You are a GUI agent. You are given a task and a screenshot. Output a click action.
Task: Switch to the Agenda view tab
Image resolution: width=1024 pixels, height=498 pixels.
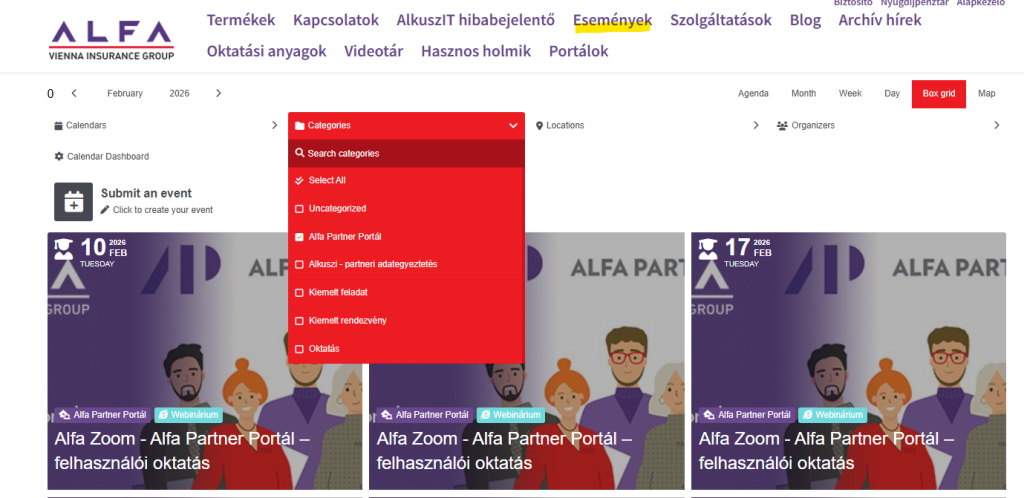[753, 93]
